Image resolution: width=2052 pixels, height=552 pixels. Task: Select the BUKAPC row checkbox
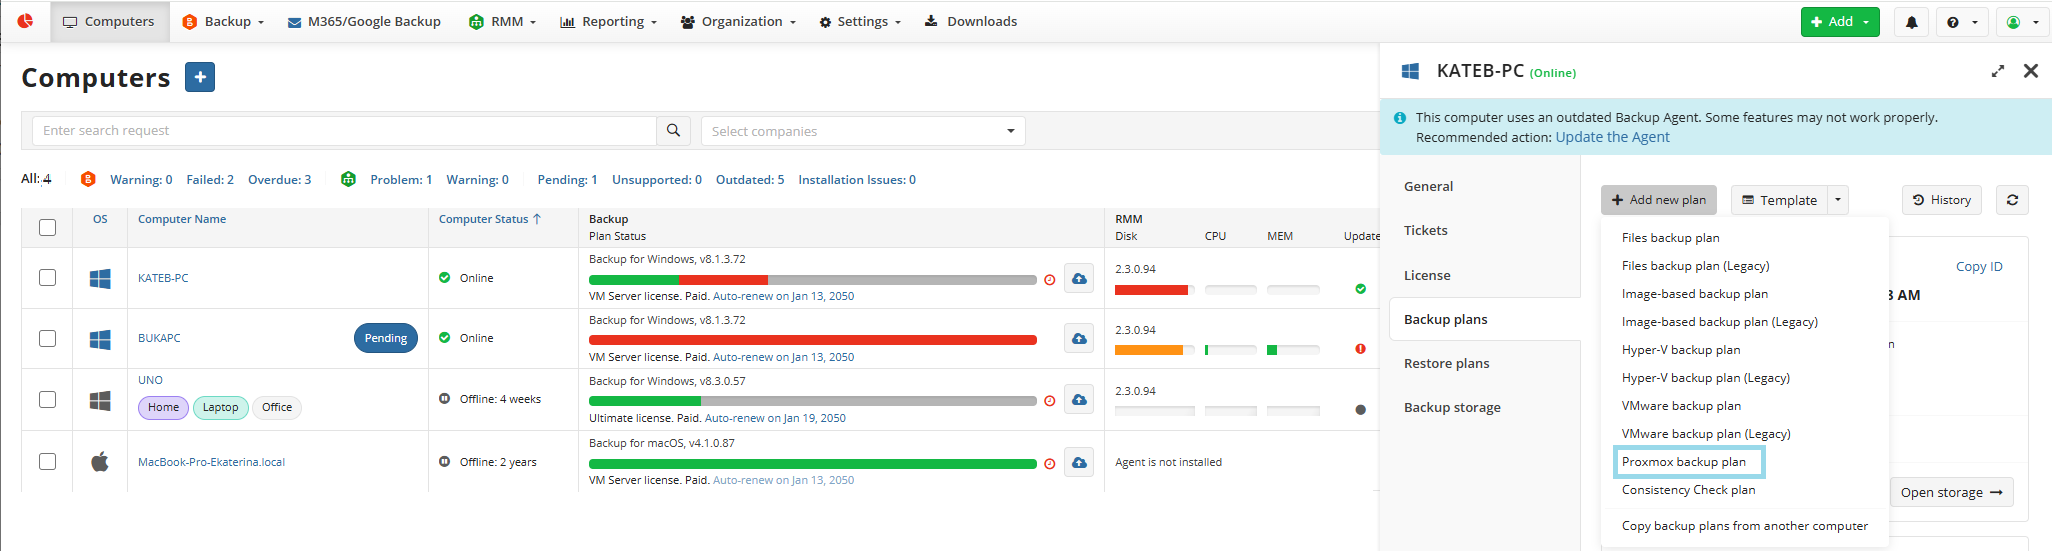click(47, 338)
